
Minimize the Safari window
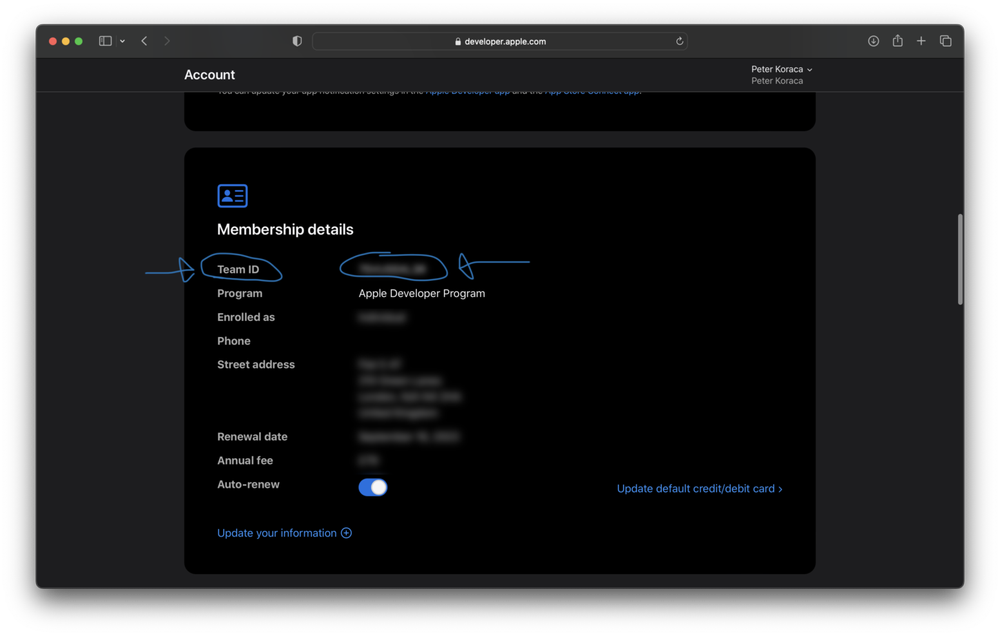(x=66, y=41)
